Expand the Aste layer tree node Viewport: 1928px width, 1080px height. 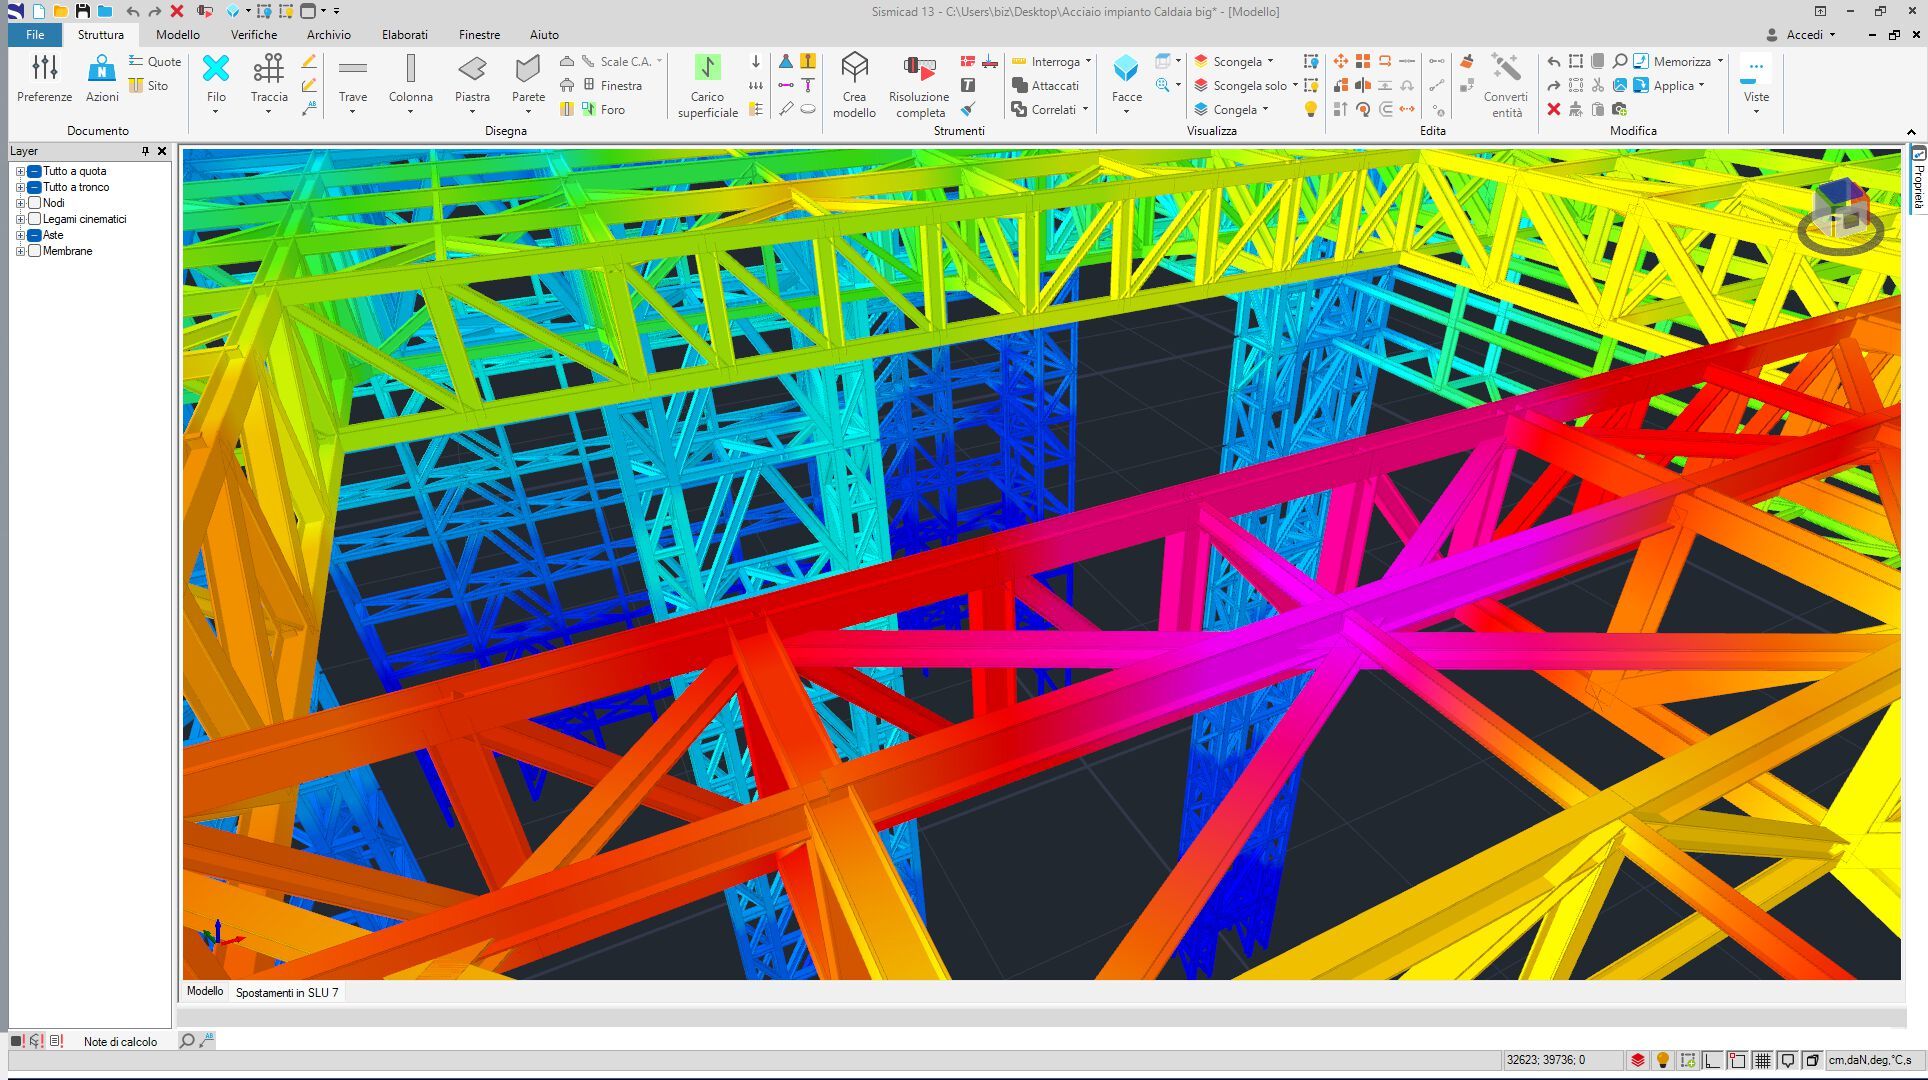click(20, 235)
